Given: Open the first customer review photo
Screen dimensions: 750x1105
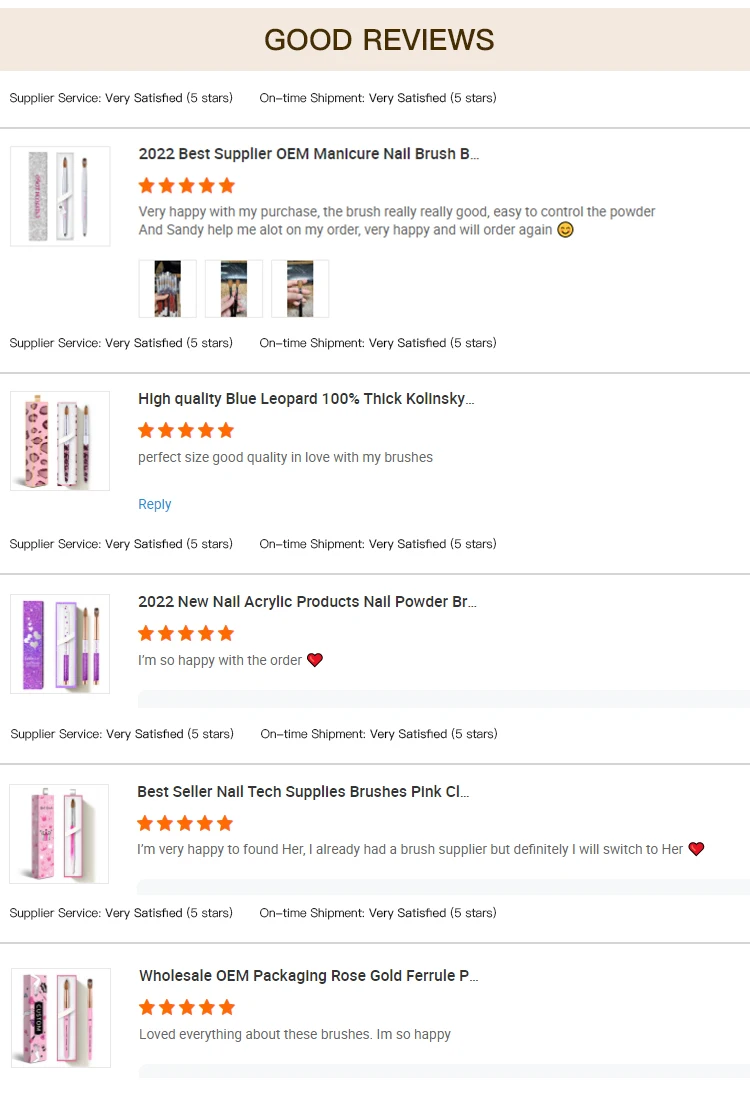Looking at the screenshot, I should click(167, 289).
